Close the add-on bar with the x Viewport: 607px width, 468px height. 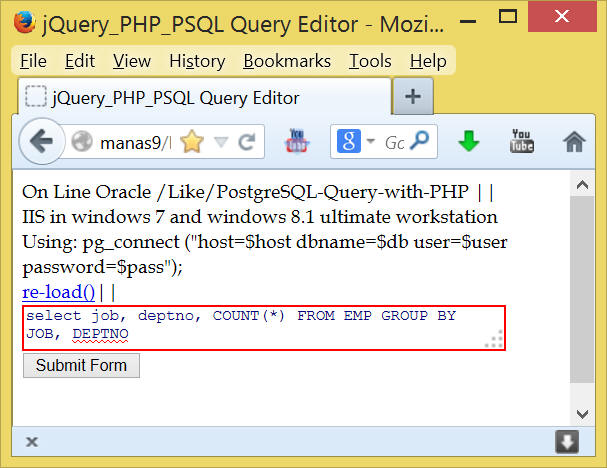point(31,441)
